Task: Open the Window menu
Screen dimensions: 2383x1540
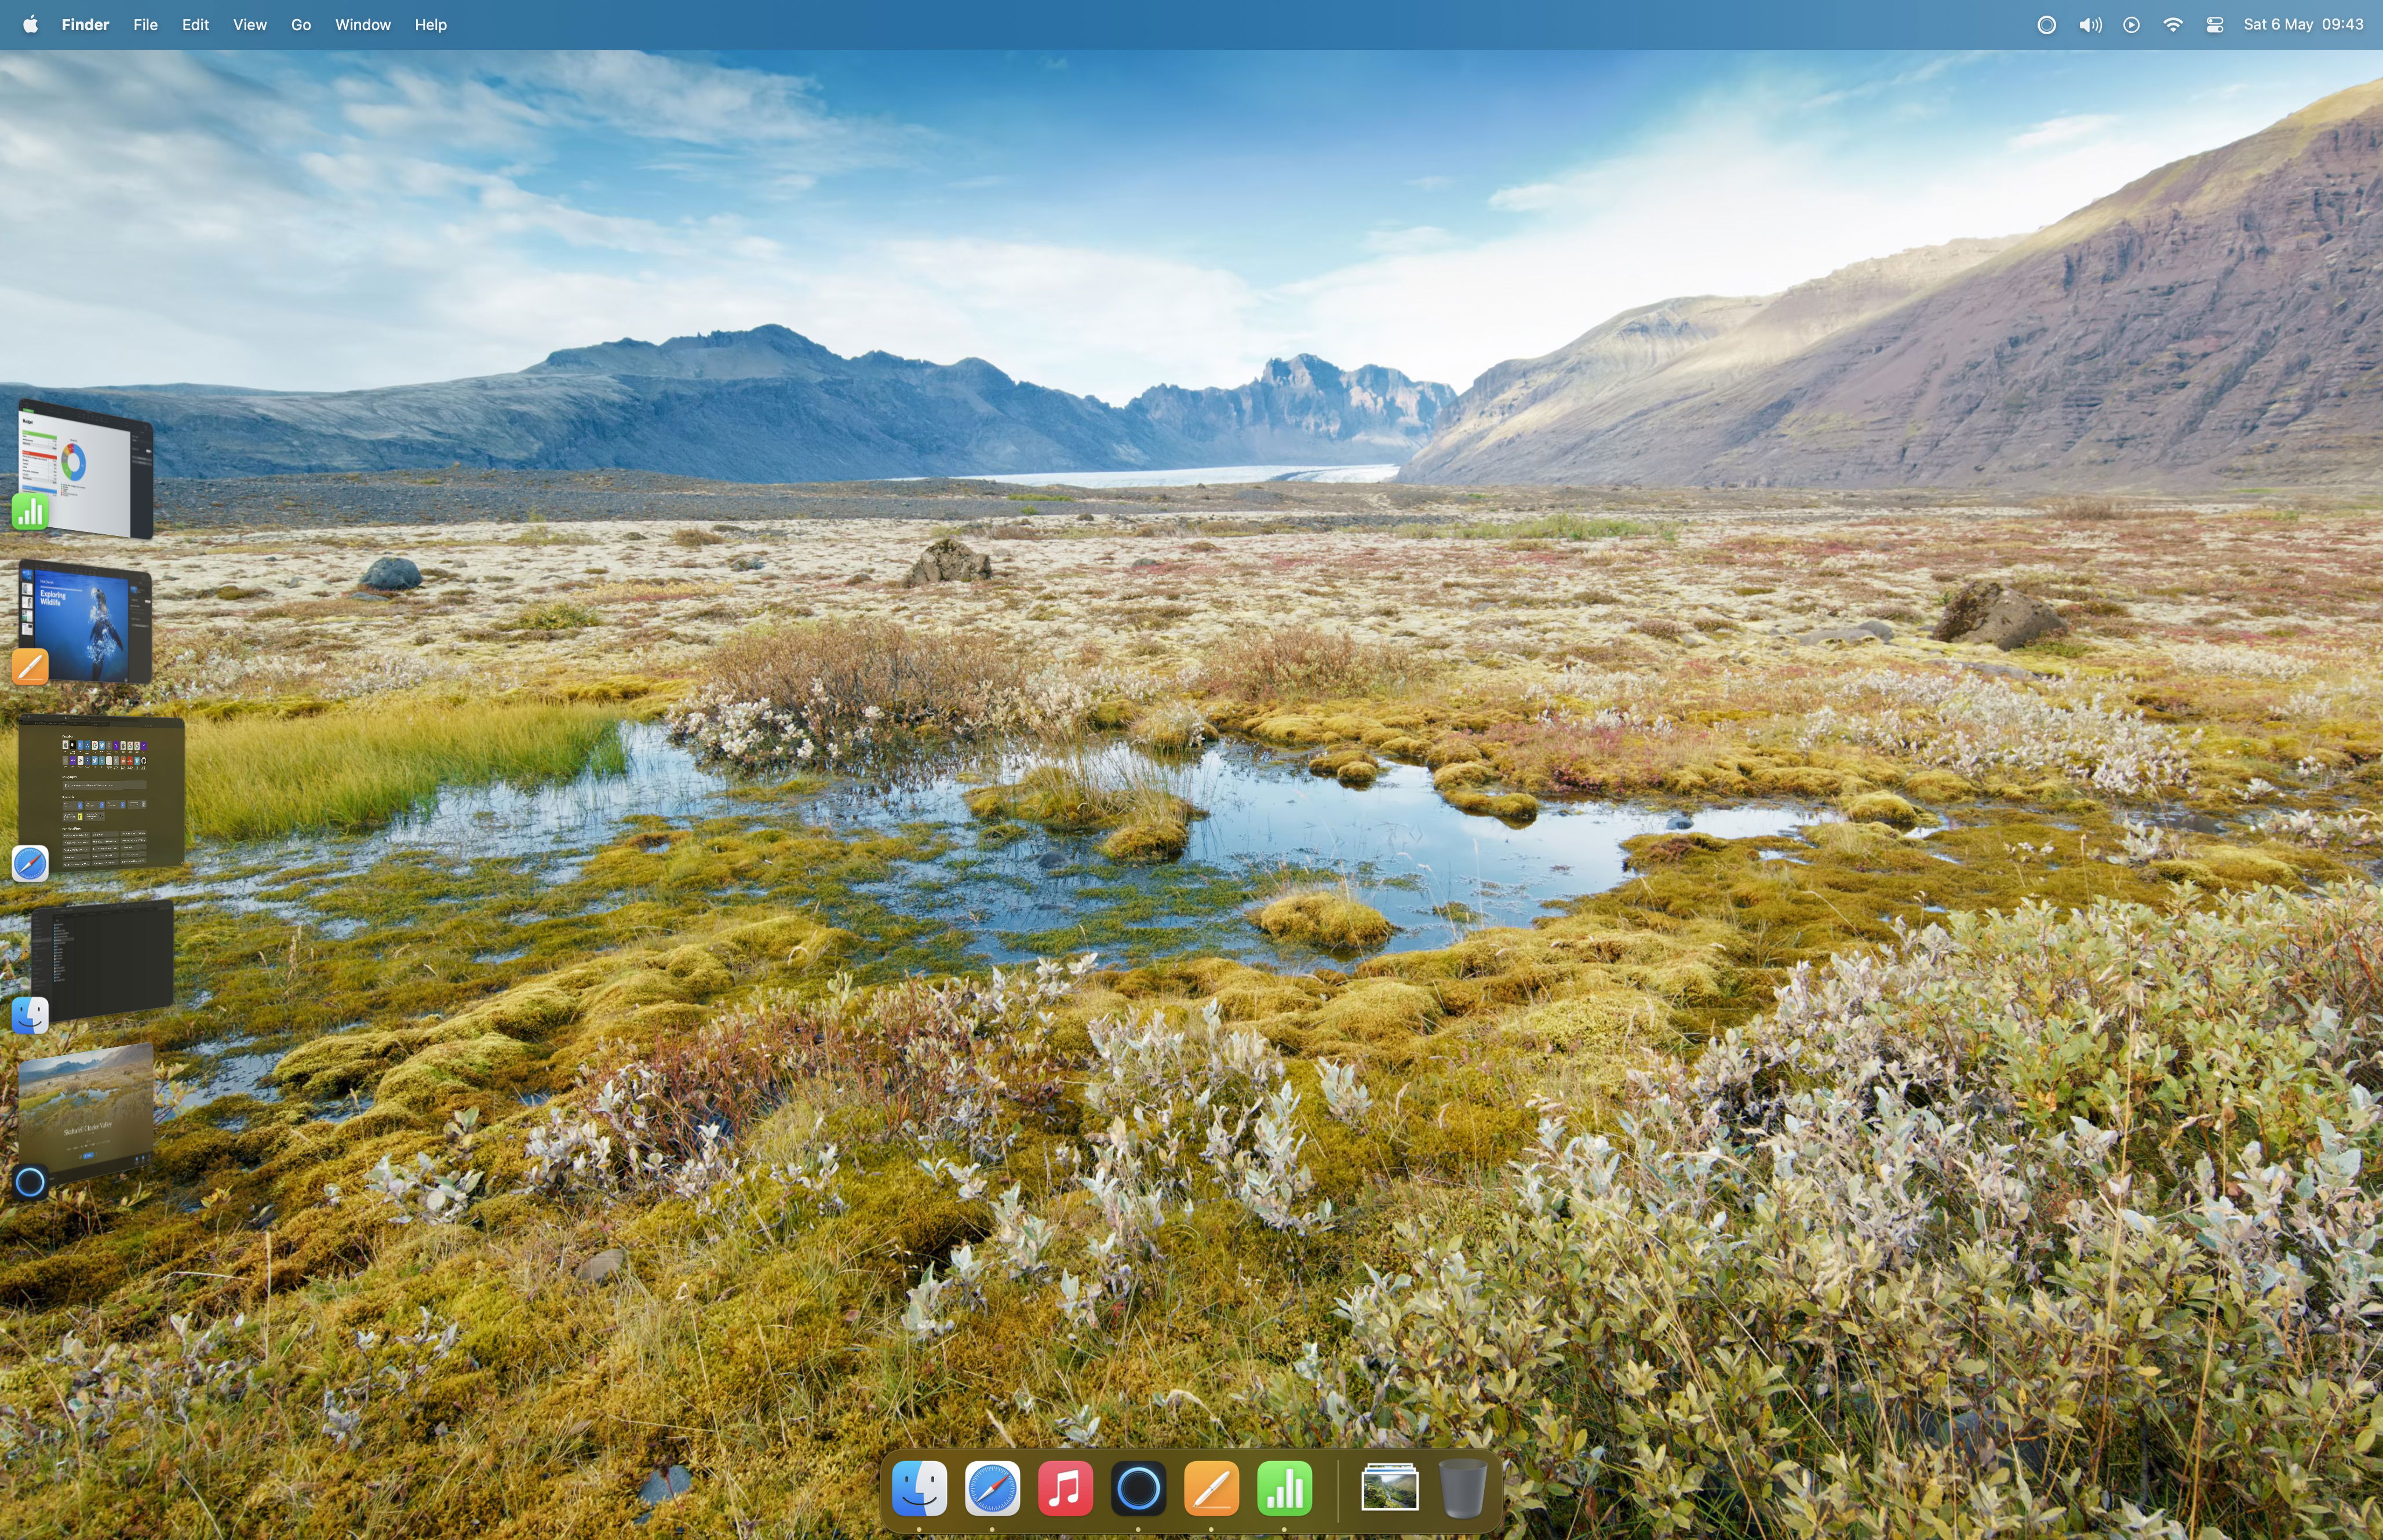Action: click(362, 25)
